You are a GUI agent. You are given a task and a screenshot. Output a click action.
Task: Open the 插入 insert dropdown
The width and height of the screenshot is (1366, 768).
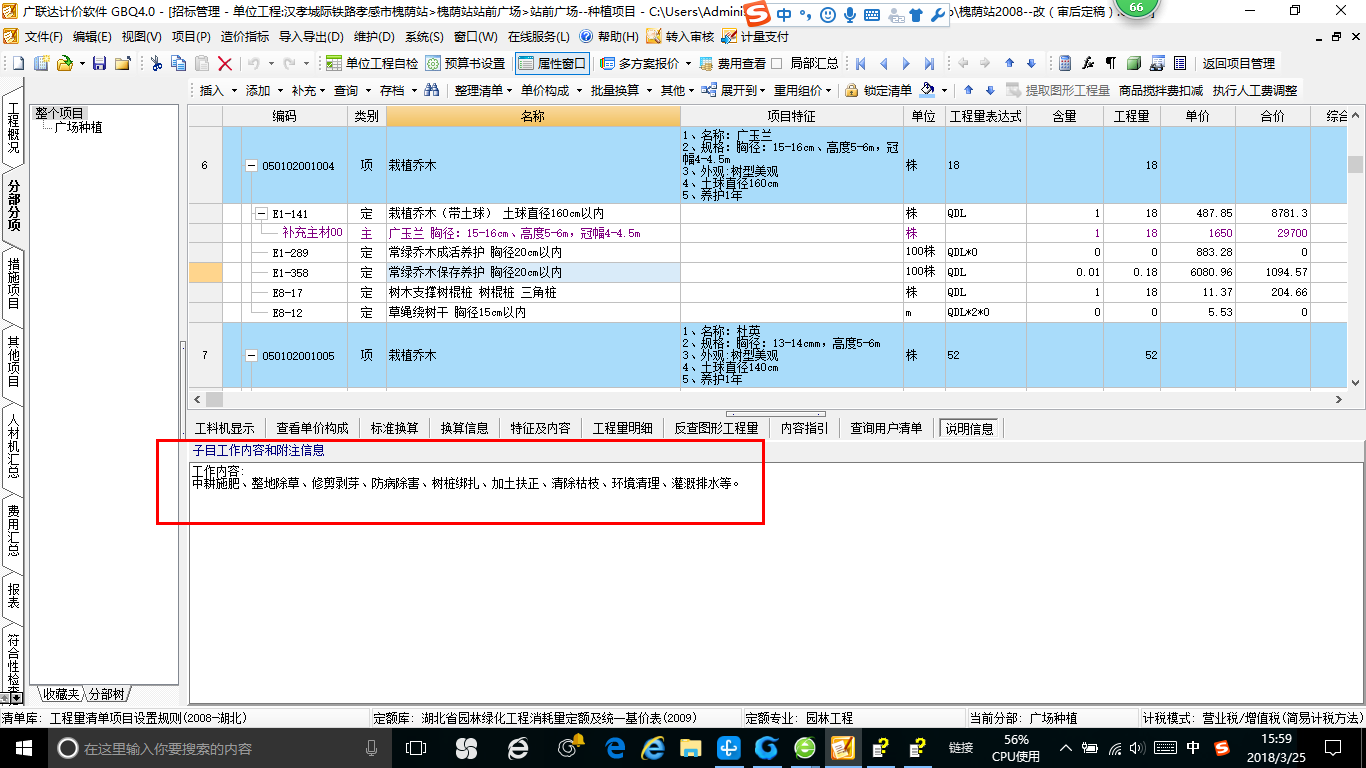[218, 90]
